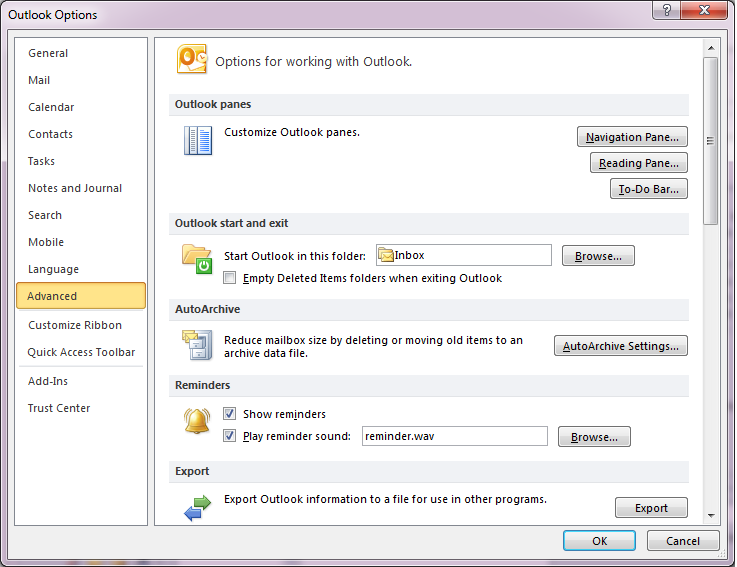Screen dimensions: 737x567
Task: Select Trust Center in the sidebar
Action: (x=59, y=408)
